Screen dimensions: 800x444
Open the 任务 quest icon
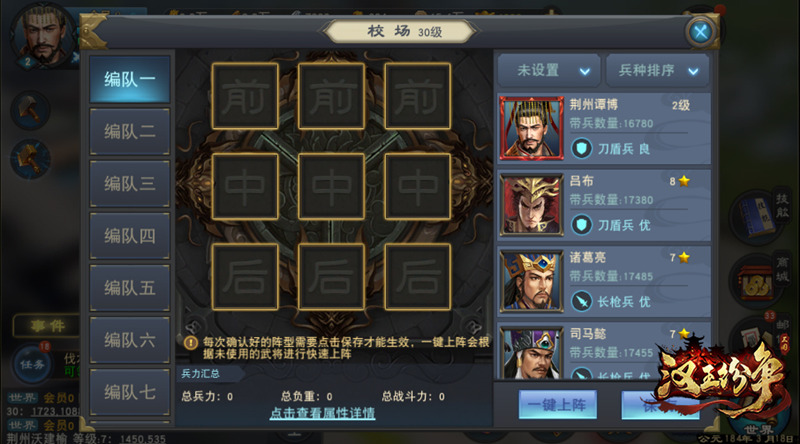(x=32, y=363)
